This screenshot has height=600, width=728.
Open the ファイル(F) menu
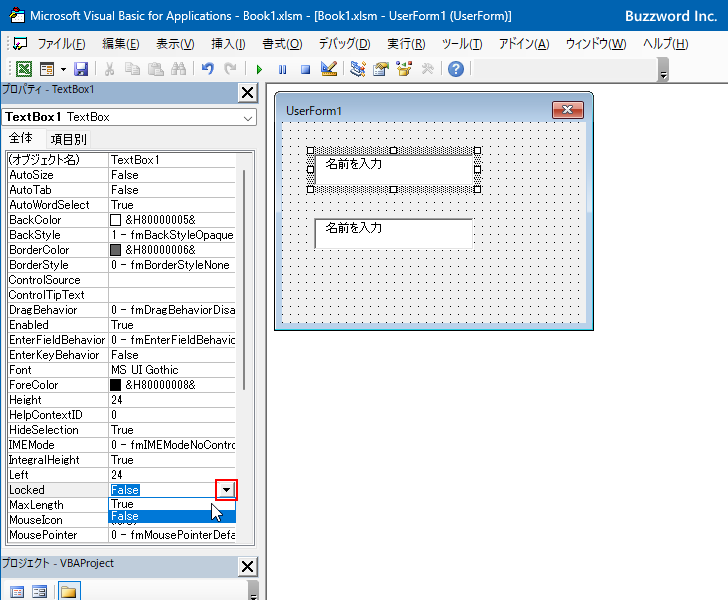[x=61, y=44]
